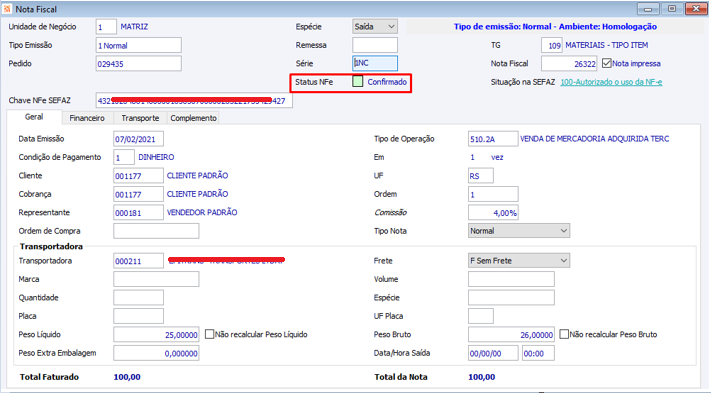Screen dimensions: 711x393
Task: Click the Volume input field
Action: [x=511, y=279]
